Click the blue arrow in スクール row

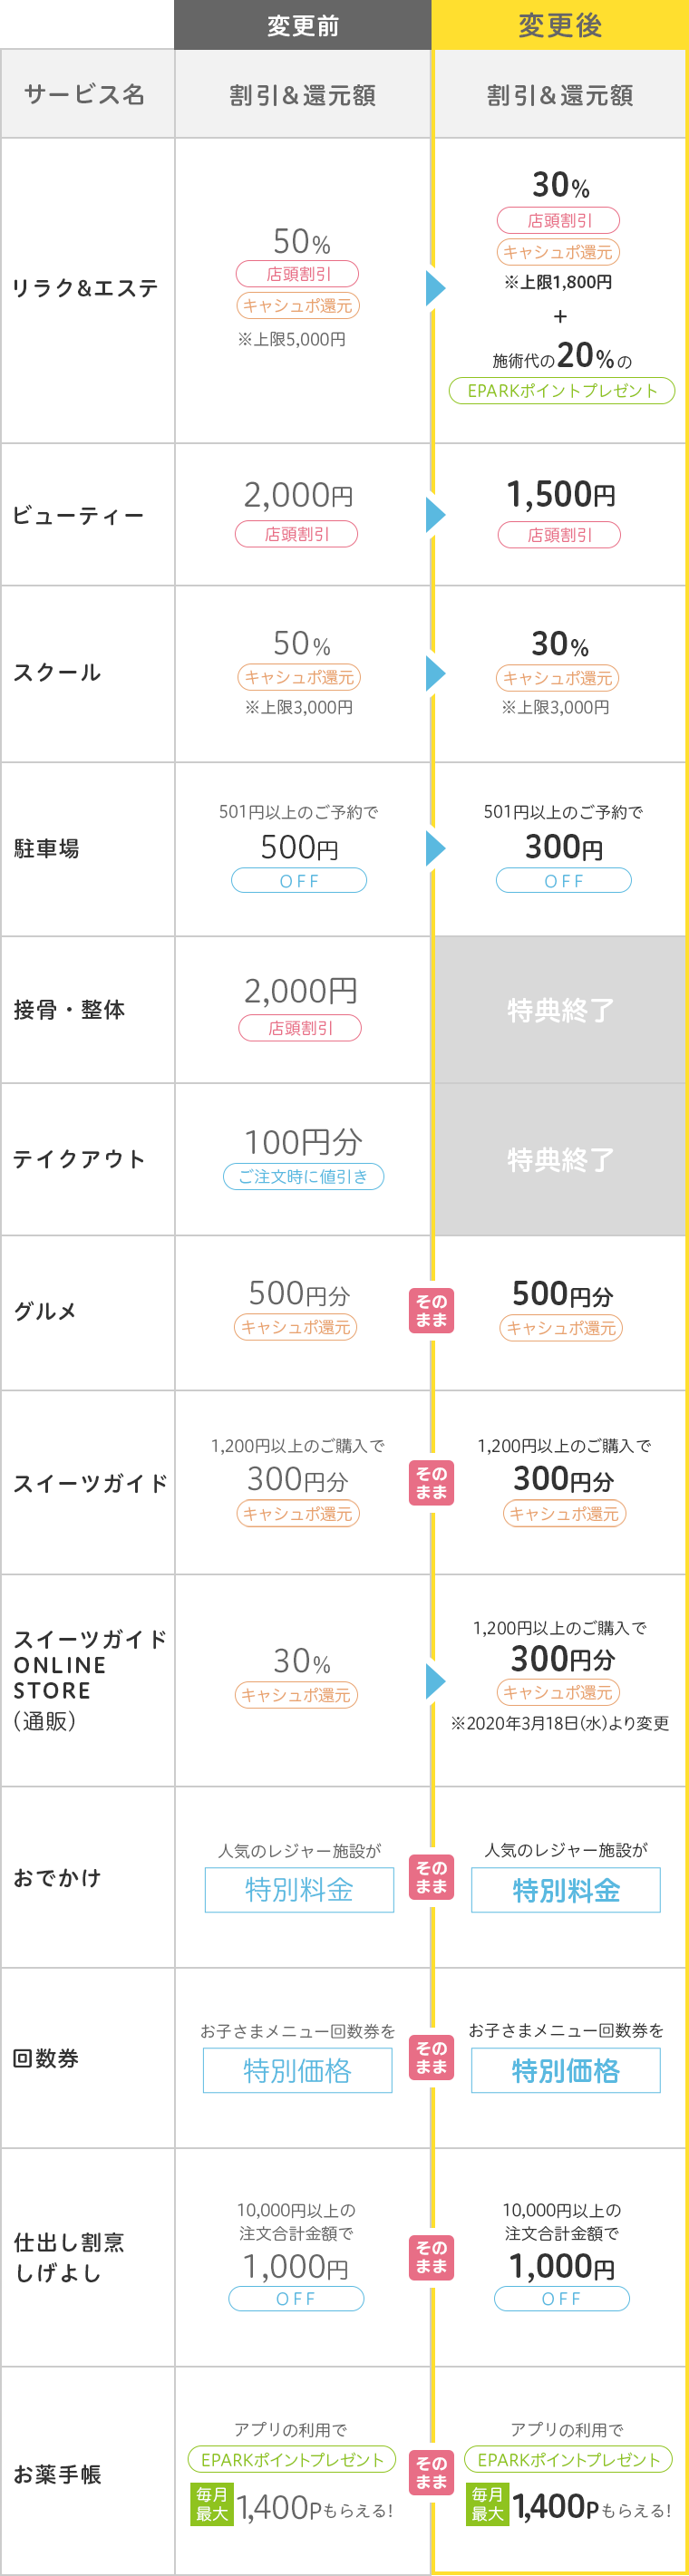click(x=435, y=673)
